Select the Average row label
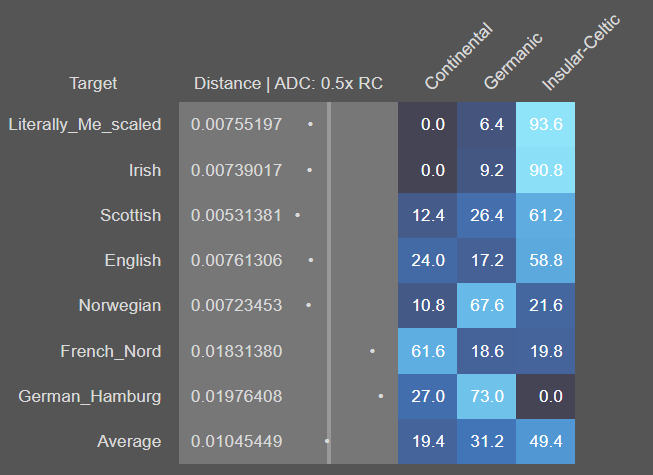 (x=129, y=441)
